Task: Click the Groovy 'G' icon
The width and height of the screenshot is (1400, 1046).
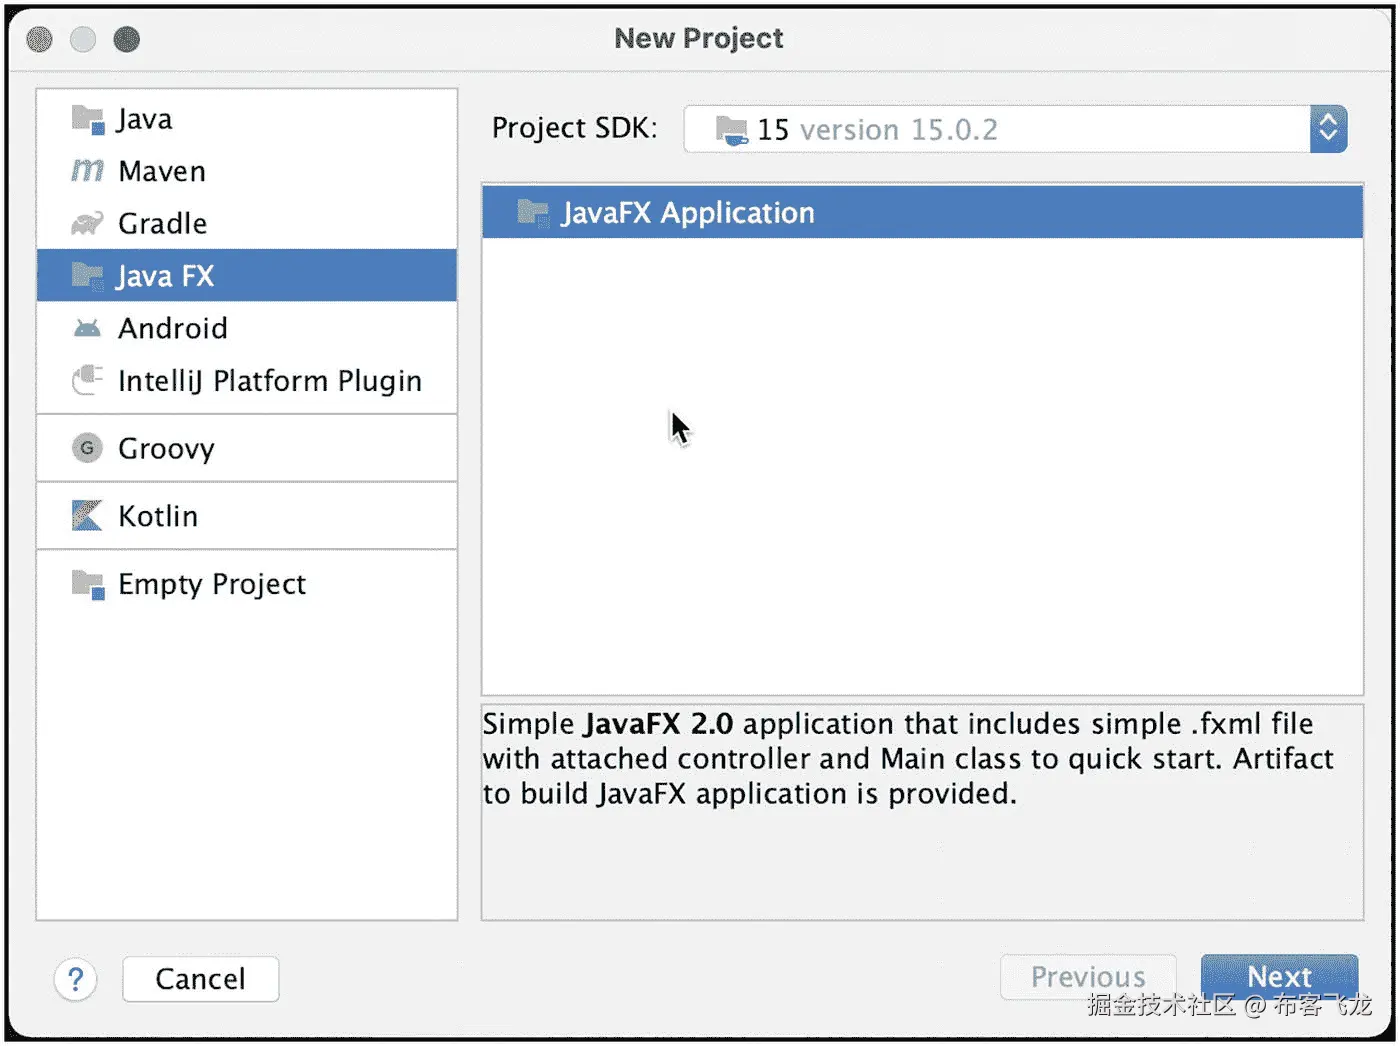Action: pyautogui.click(x=88, y=448)
